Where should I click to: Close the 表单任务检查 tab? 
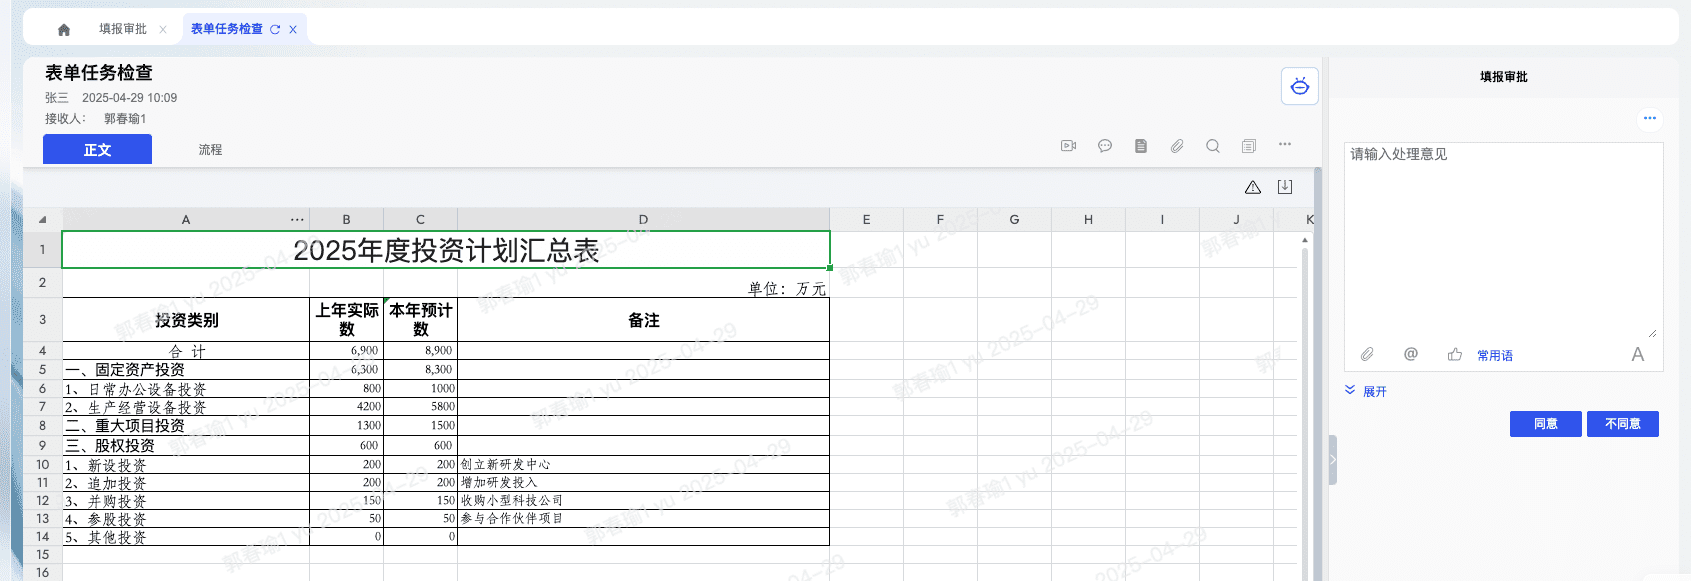293,30
